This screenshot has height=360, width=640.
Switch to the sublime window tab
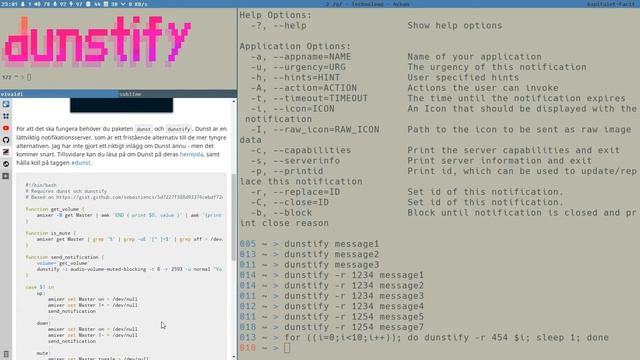click(x=178, y=94)
